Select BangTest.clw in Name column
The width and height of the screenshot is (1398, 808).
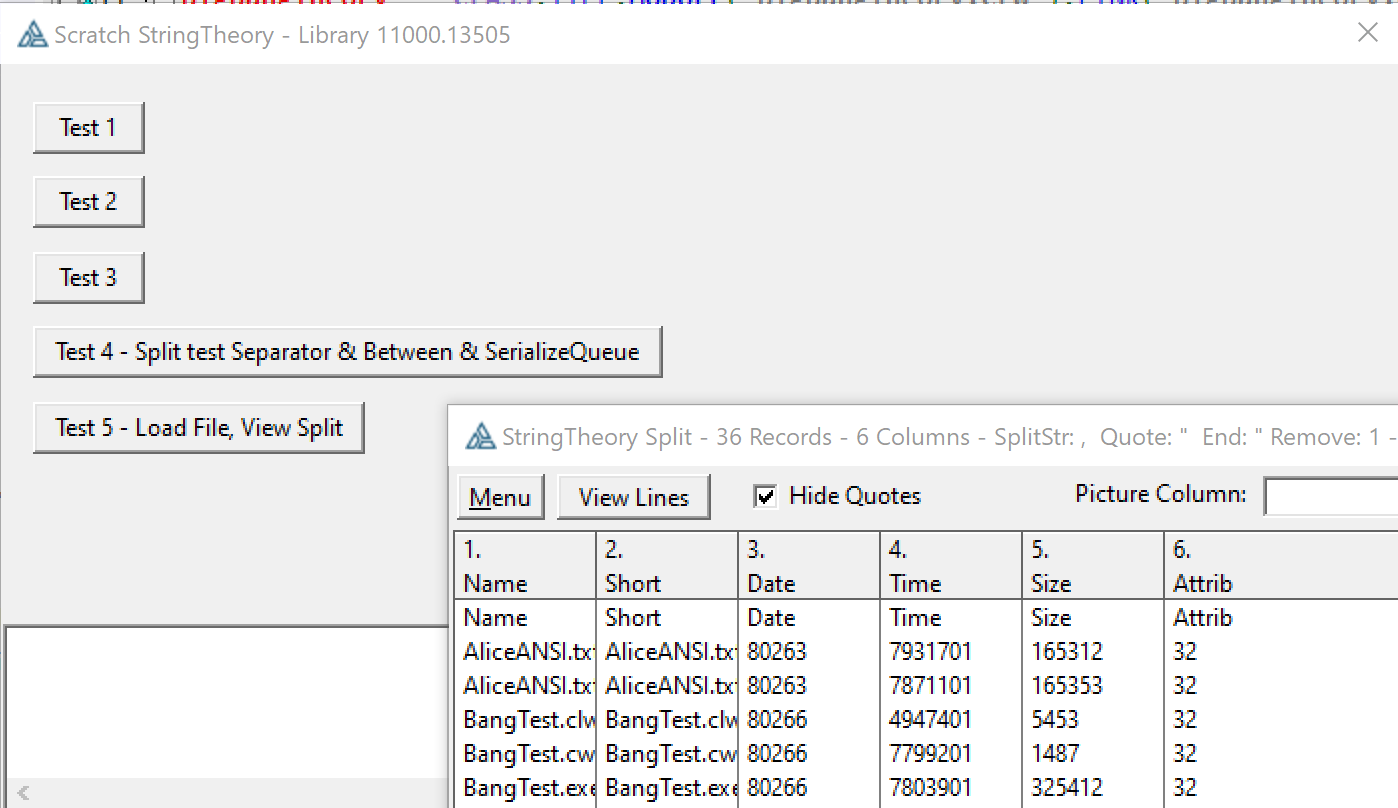526,720
